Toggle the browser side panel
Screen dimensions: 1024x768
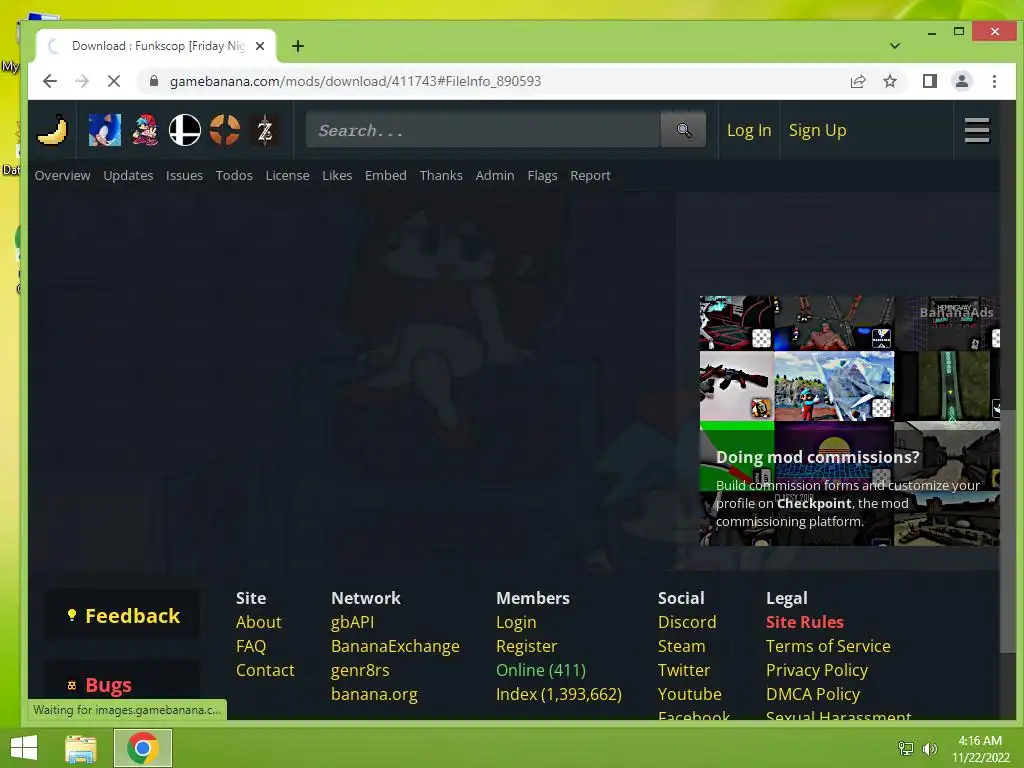click(930, 81)
